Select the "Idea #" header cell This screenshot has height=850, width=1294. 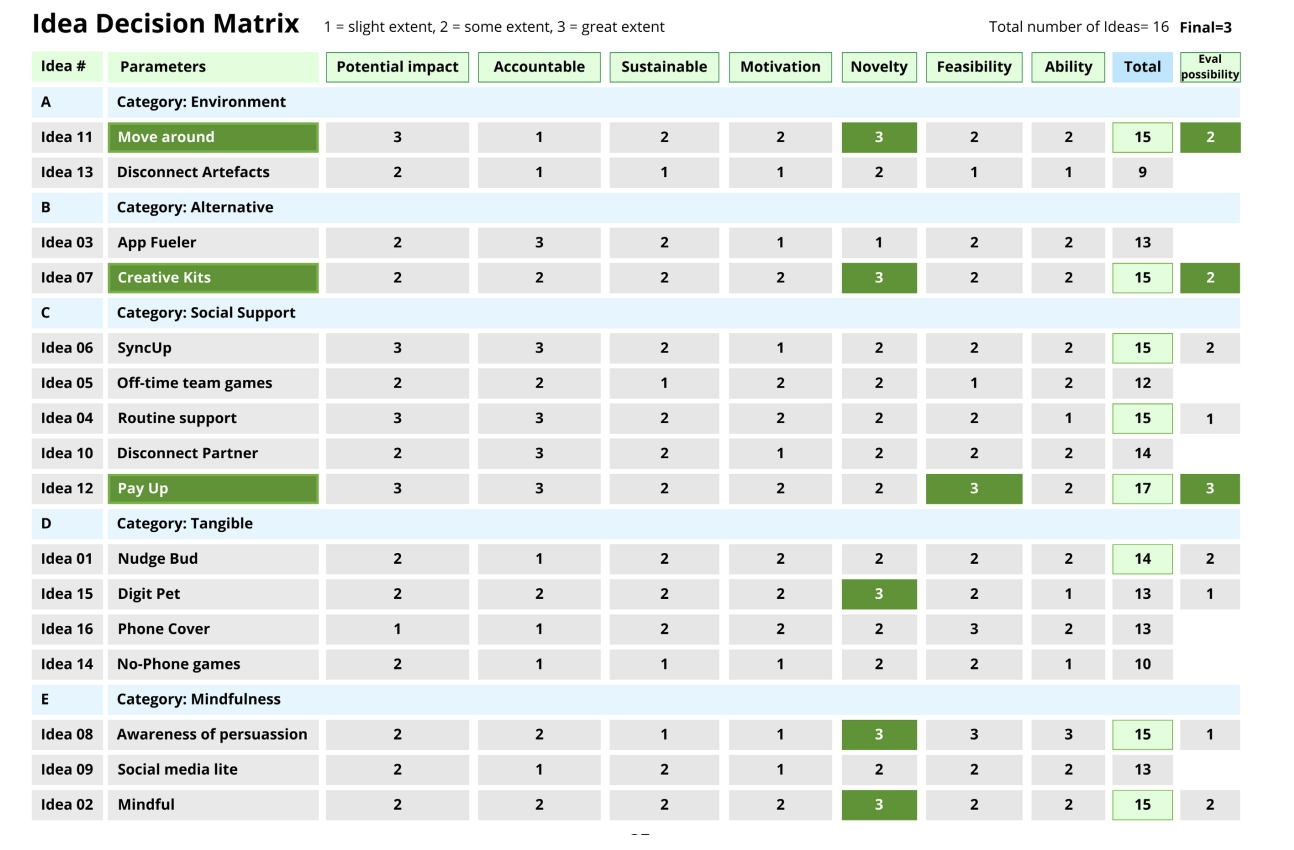pyautogui.click(x=66, y=67)
